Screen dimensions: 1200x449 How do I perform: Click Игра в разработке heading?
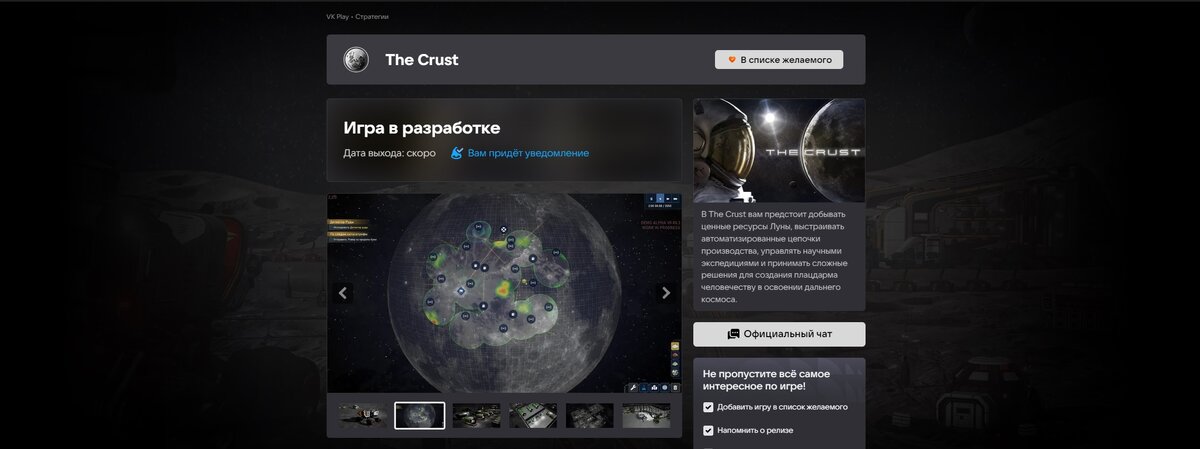click(422, 128)
